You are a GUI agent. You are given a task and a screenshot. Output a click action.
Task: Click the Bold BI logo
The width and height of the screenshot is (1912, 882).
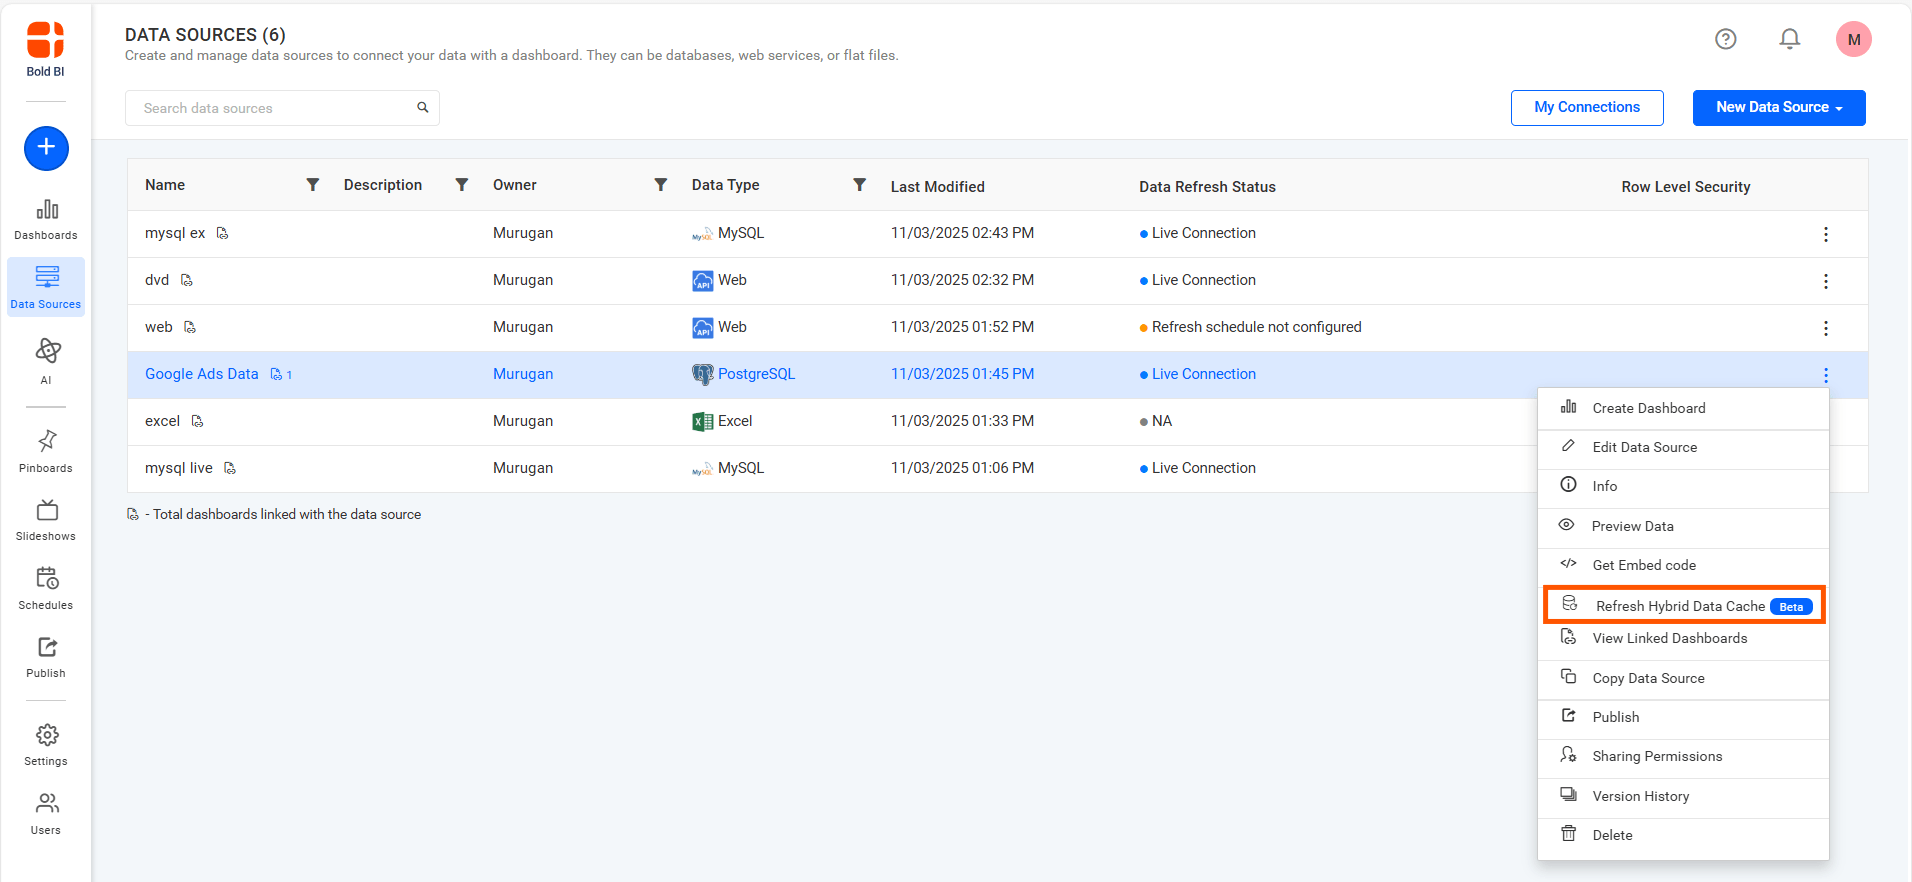[x=46, y=49]
